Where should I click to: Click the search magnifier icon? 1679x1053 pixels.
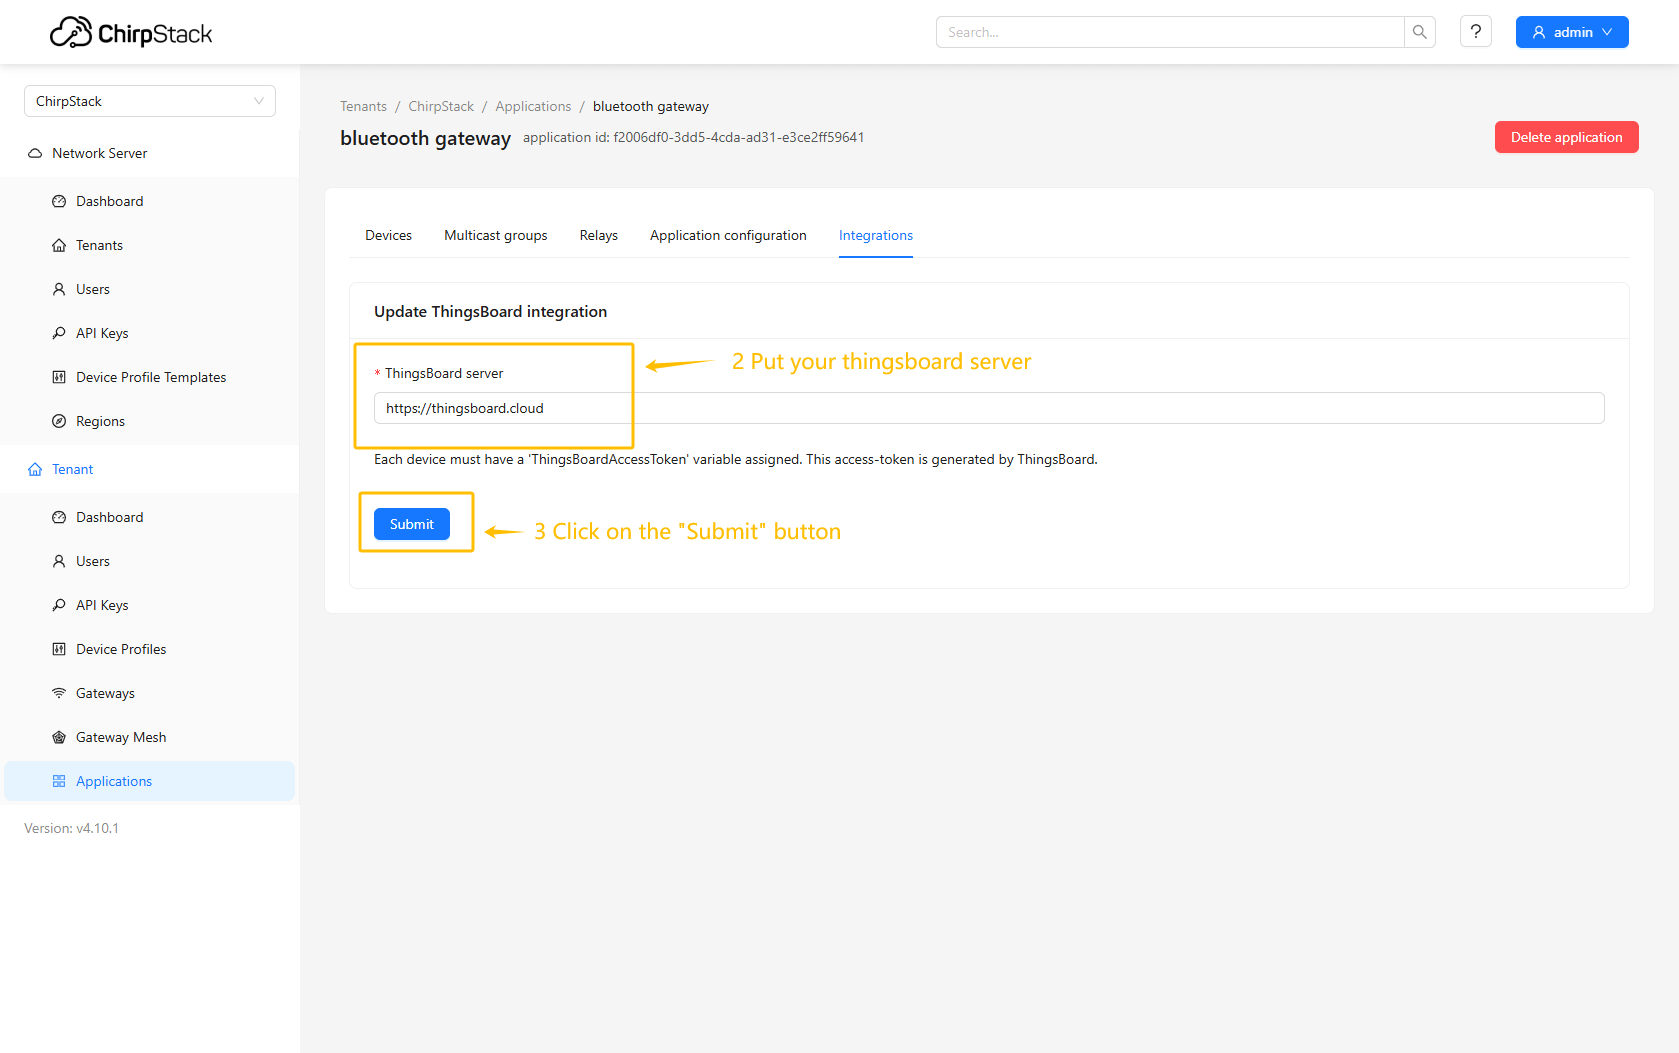click(1419, 32)
